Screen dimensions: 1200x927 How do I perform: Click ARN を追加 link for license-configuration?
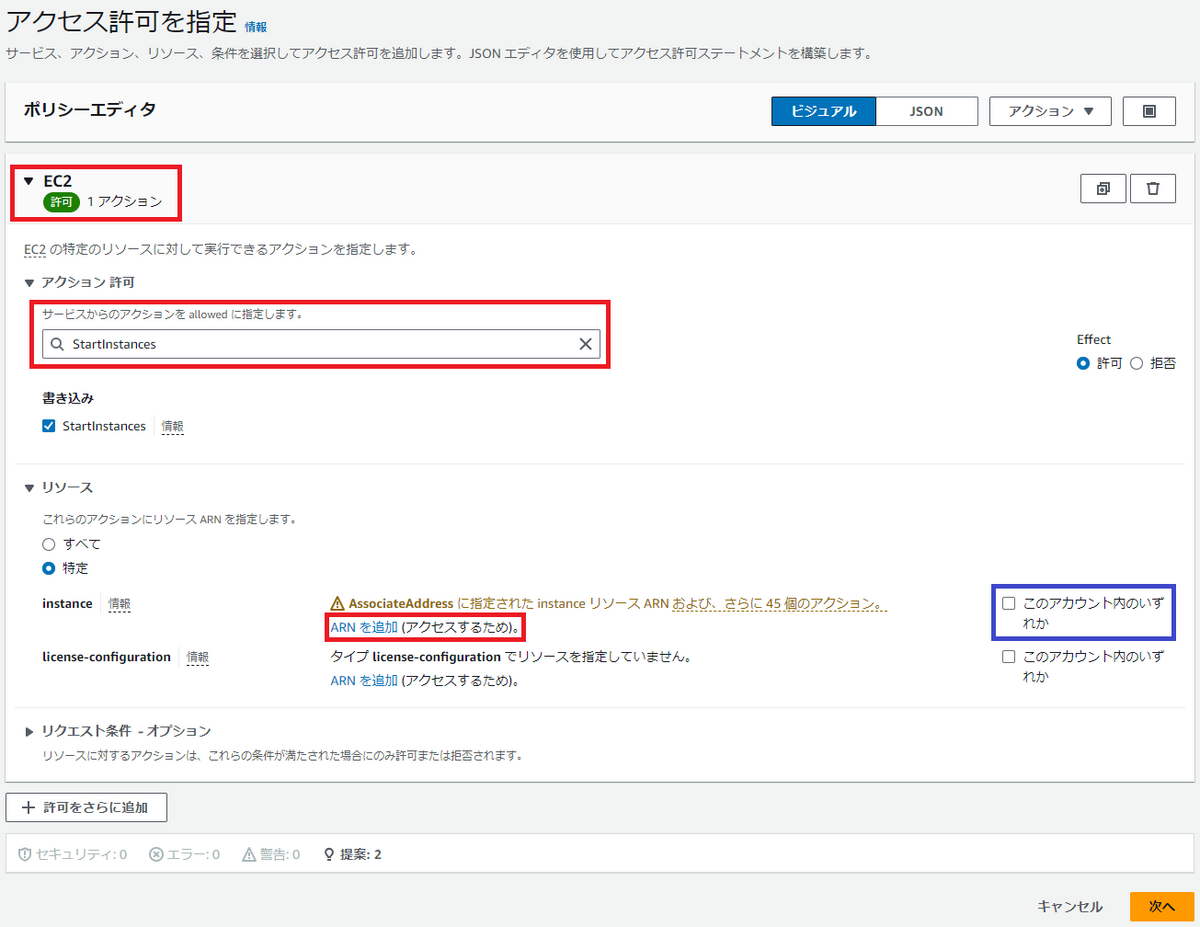click(364, 681)
